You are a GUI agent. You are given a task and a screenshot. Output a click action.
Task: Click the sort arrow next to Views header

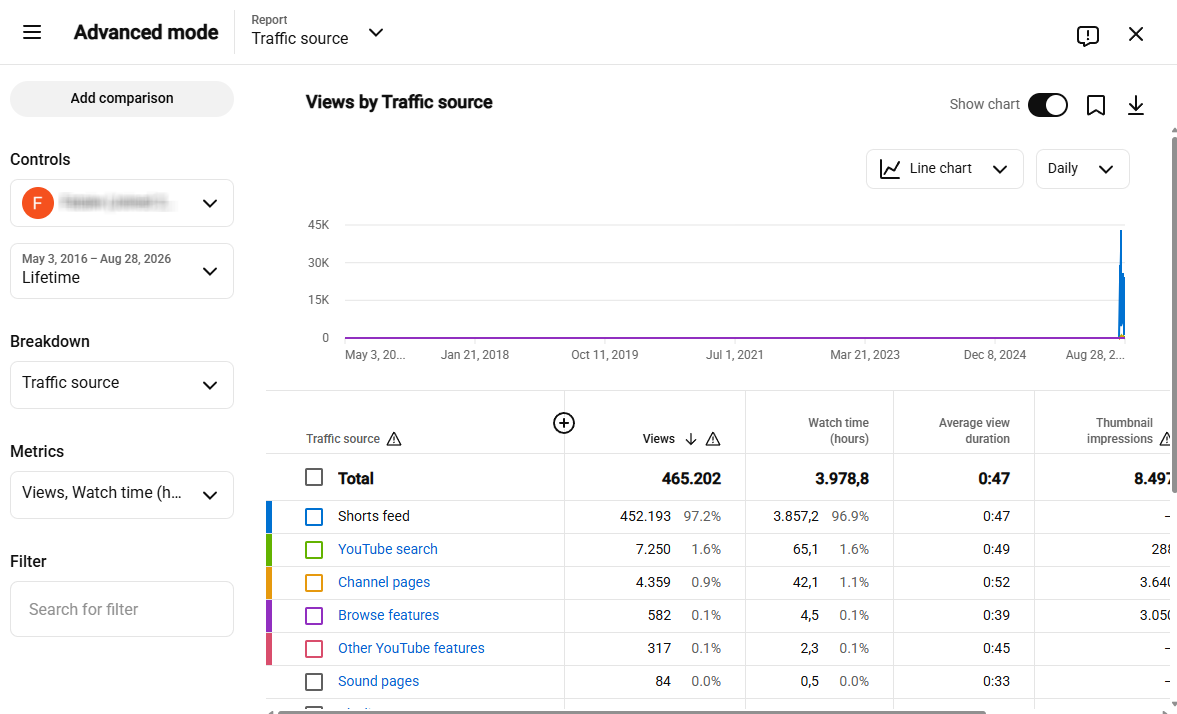click(x=691, y=439)
